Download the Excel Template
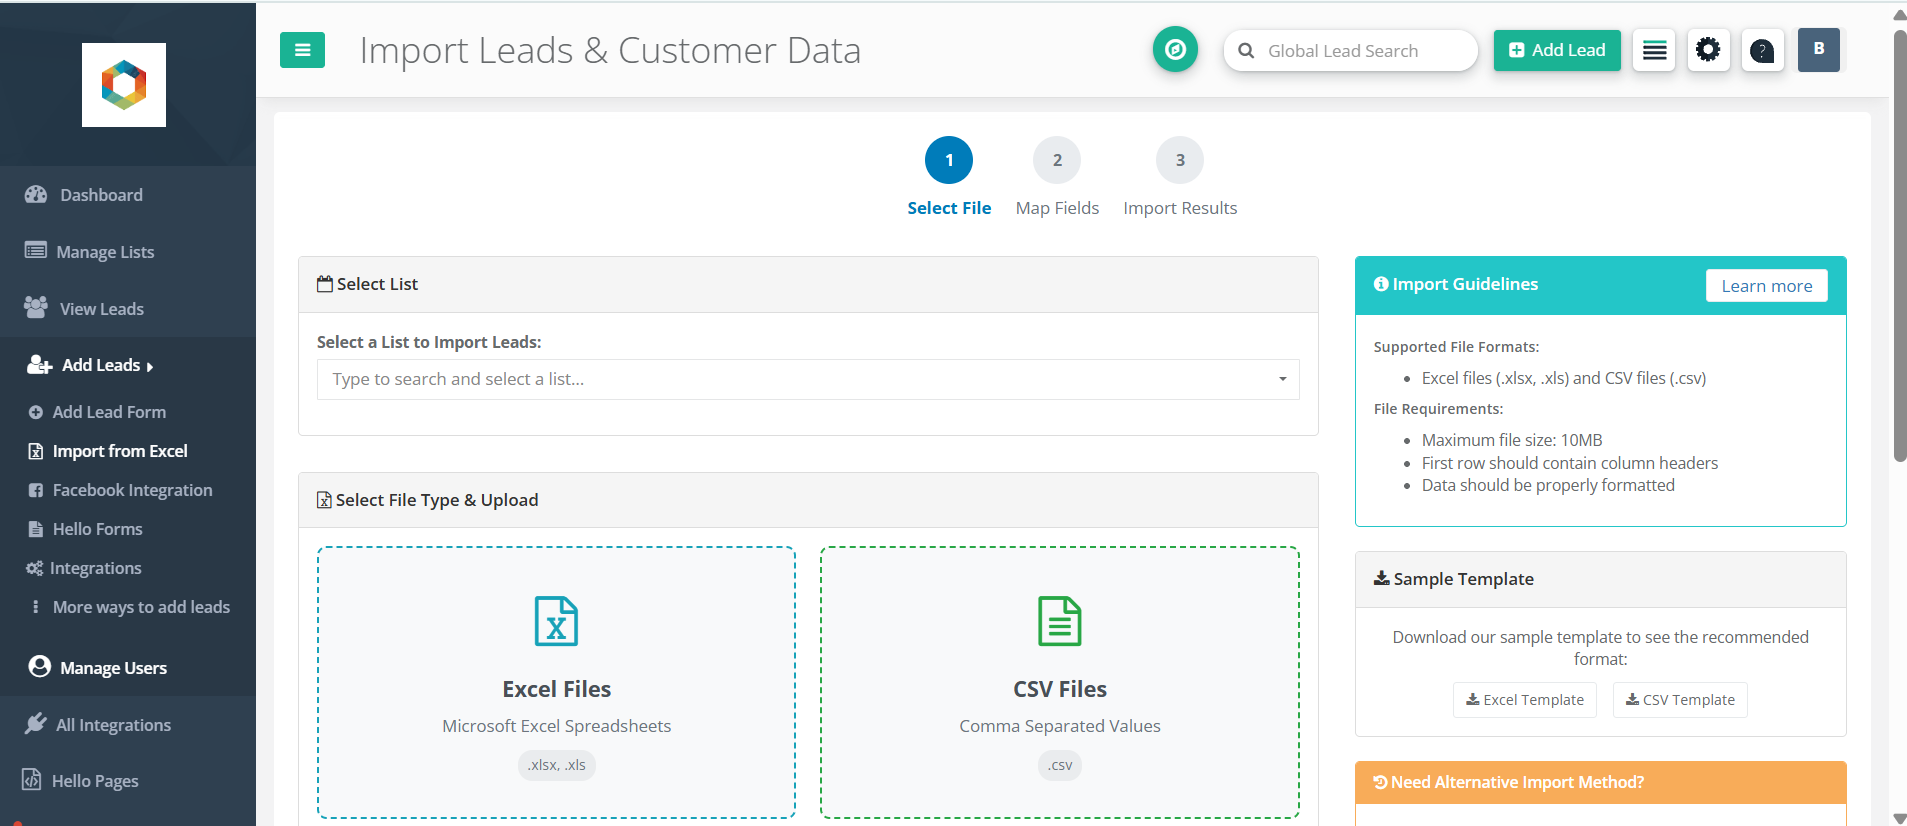 click(x=1524, y=700)
